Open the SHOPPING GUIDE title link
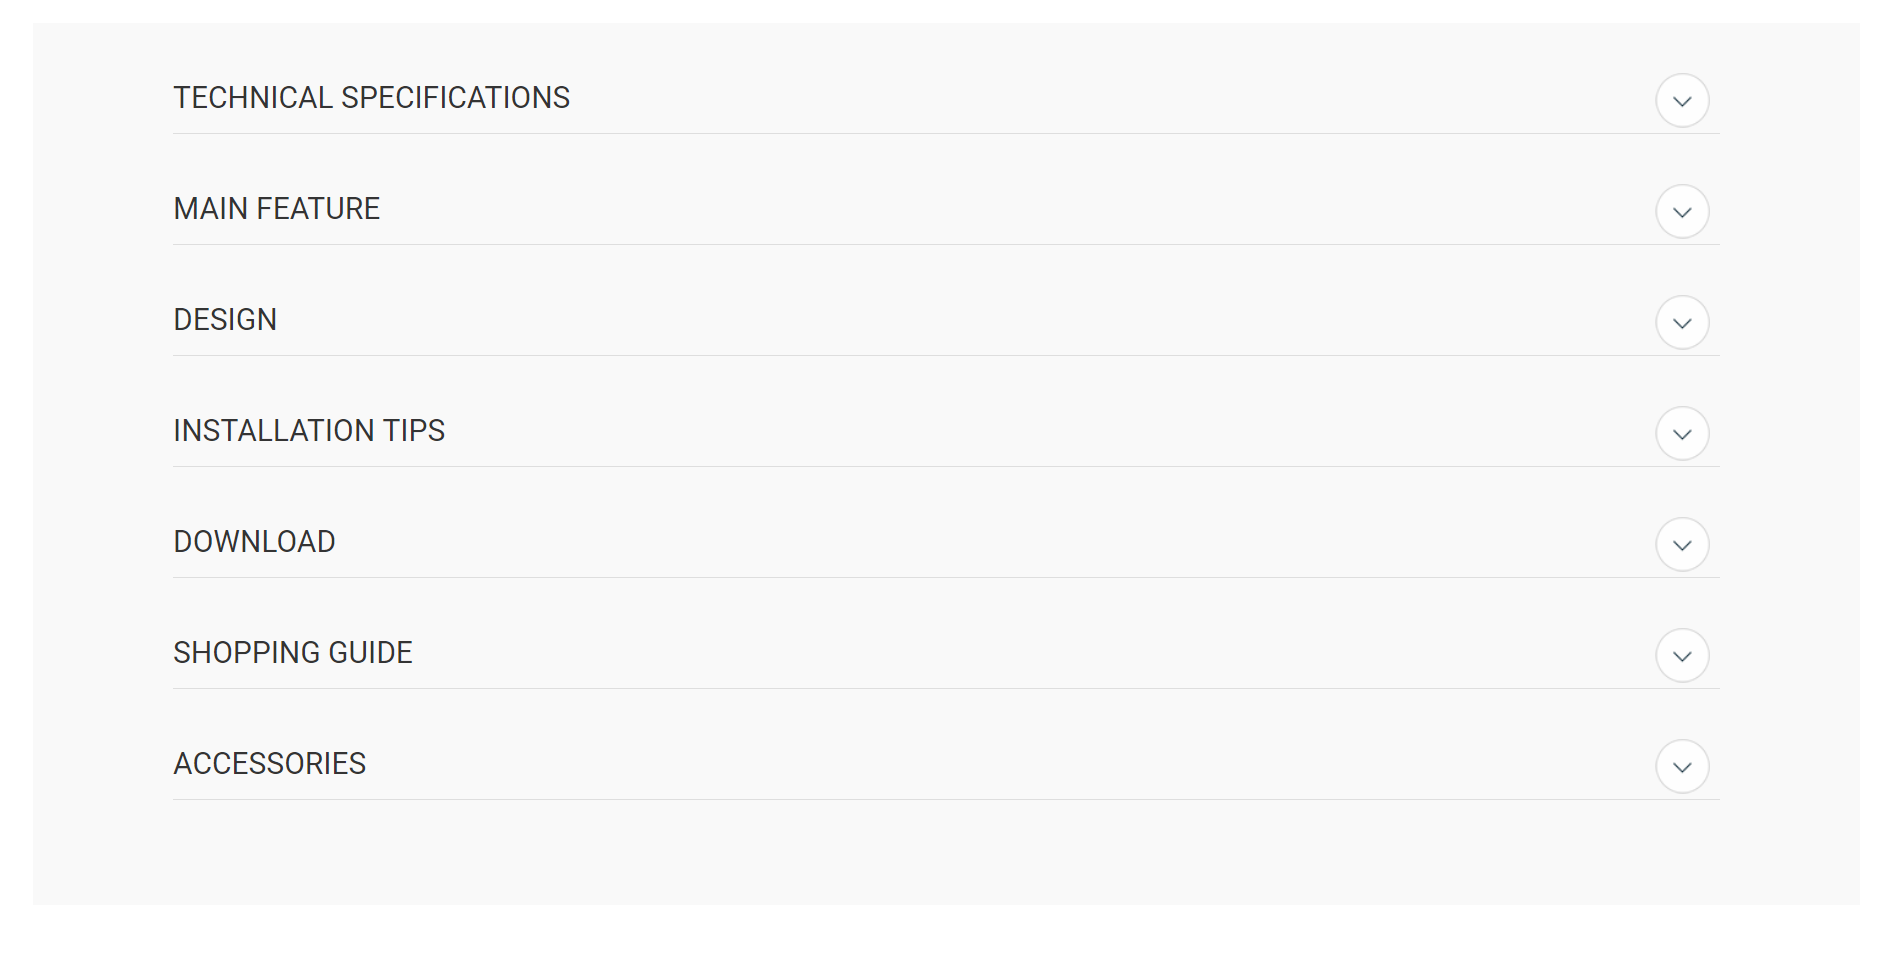The image size is (1895, 965). coord(293,653)
